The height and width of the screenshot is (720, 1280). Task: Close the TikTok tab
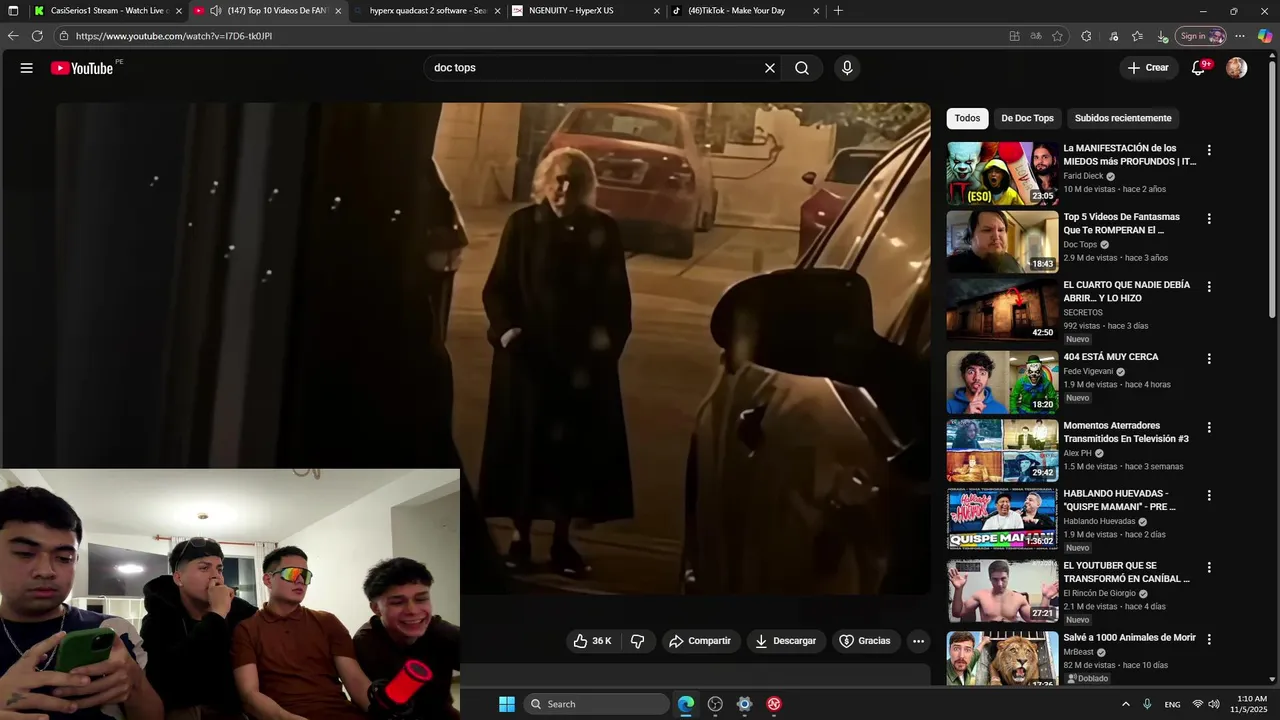(x=816, y=11)
